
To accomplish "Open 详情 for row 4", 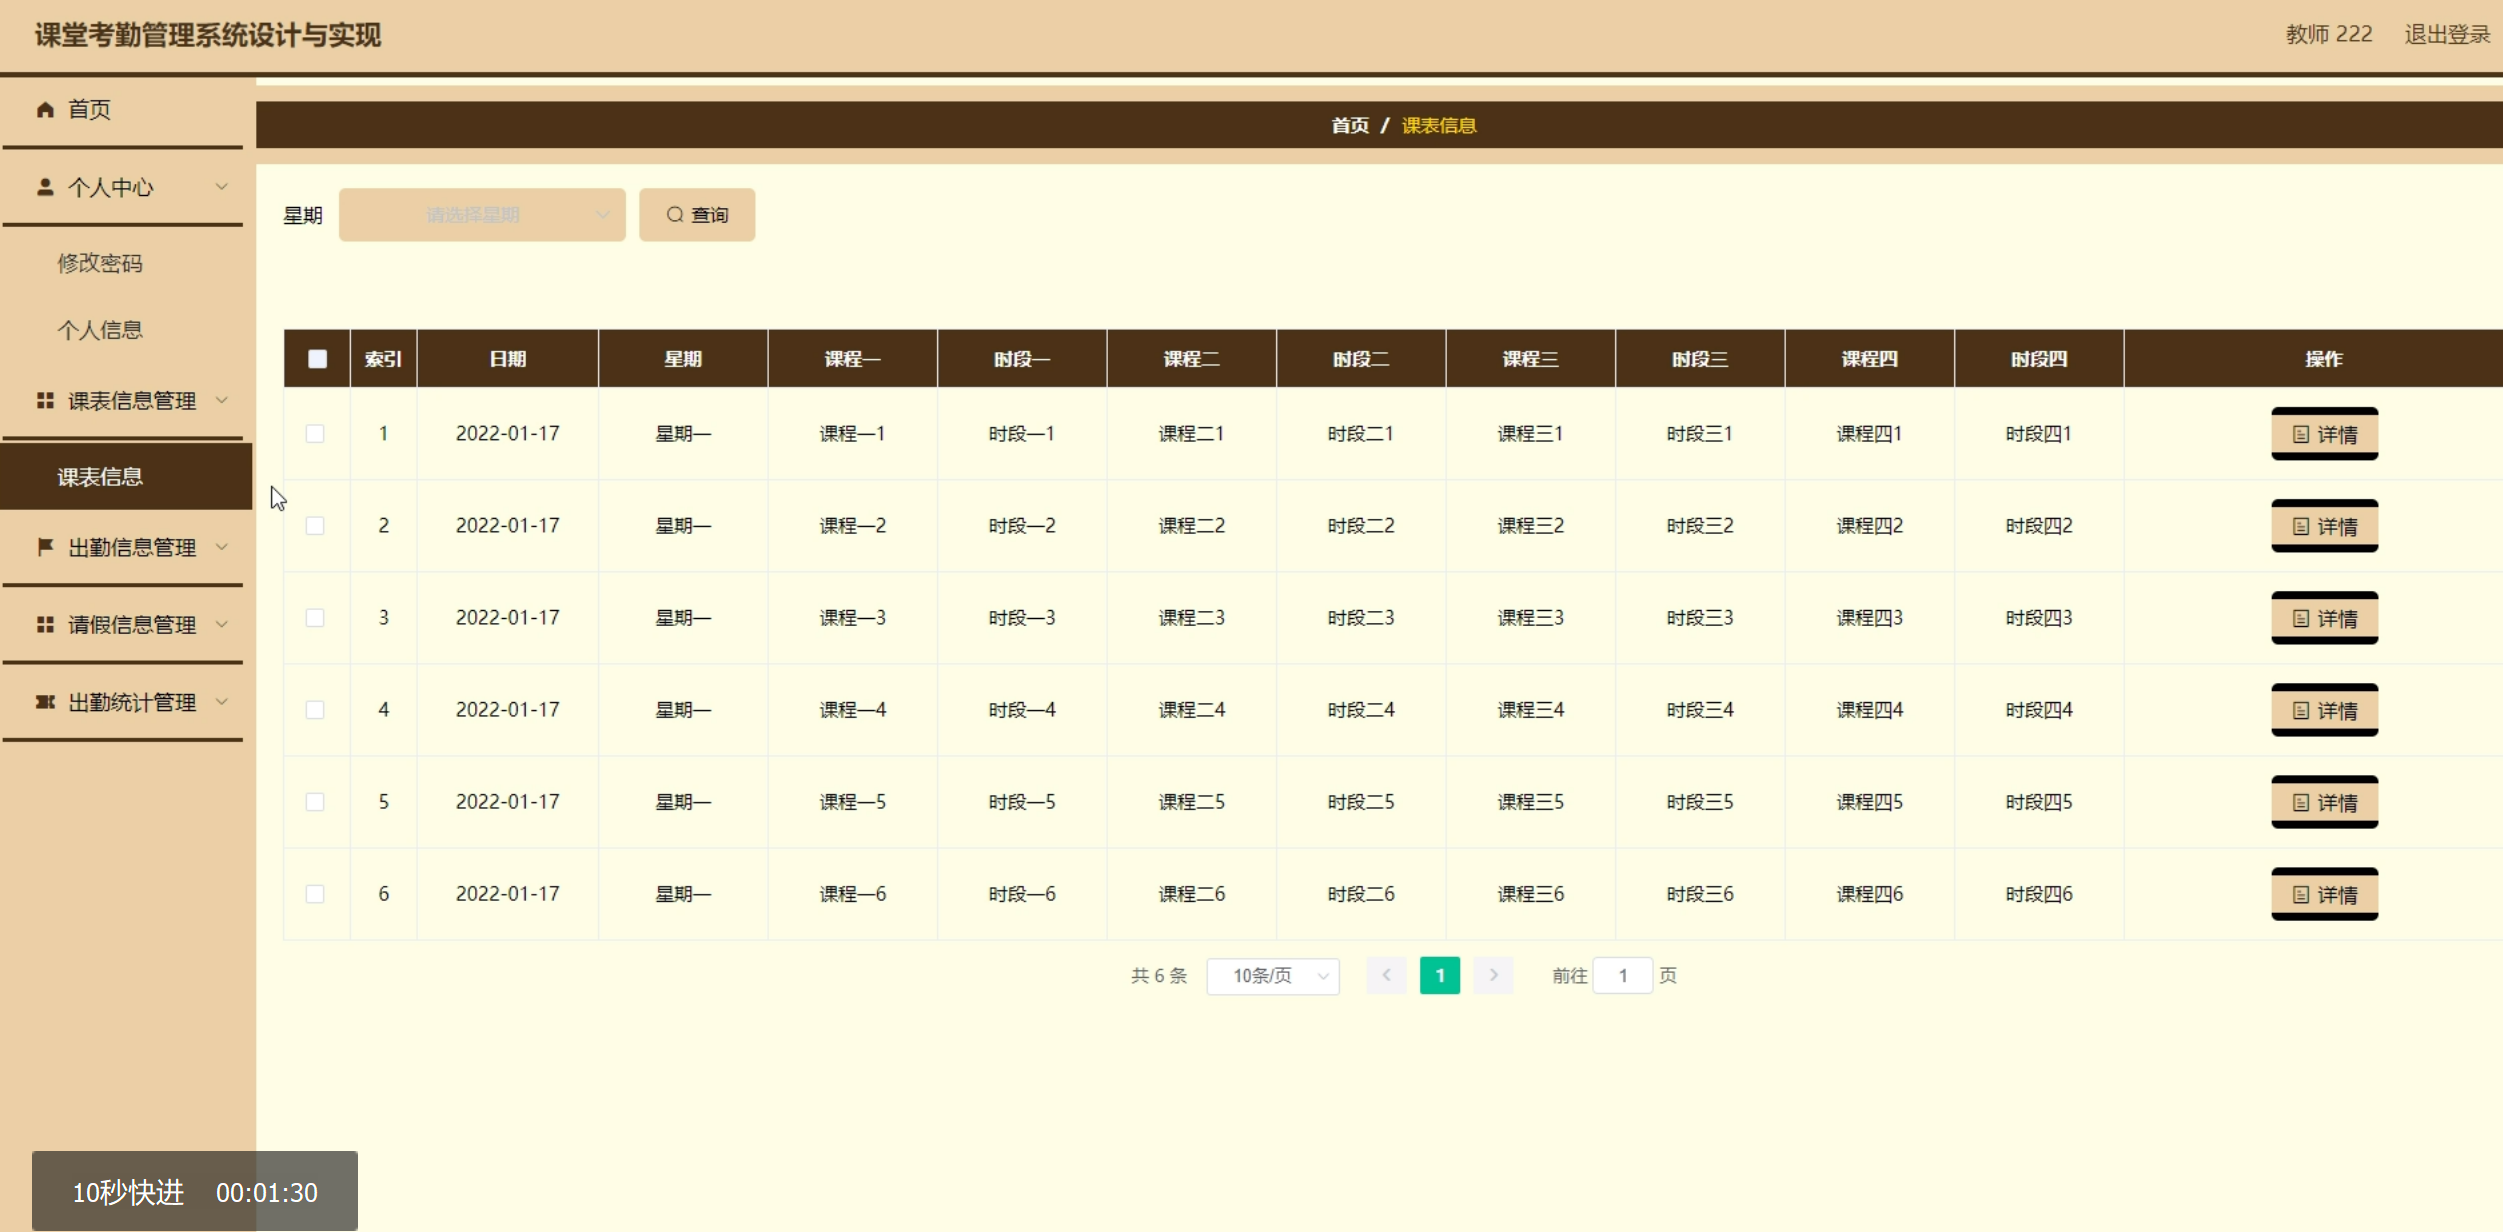I will tap(2324, 711).
